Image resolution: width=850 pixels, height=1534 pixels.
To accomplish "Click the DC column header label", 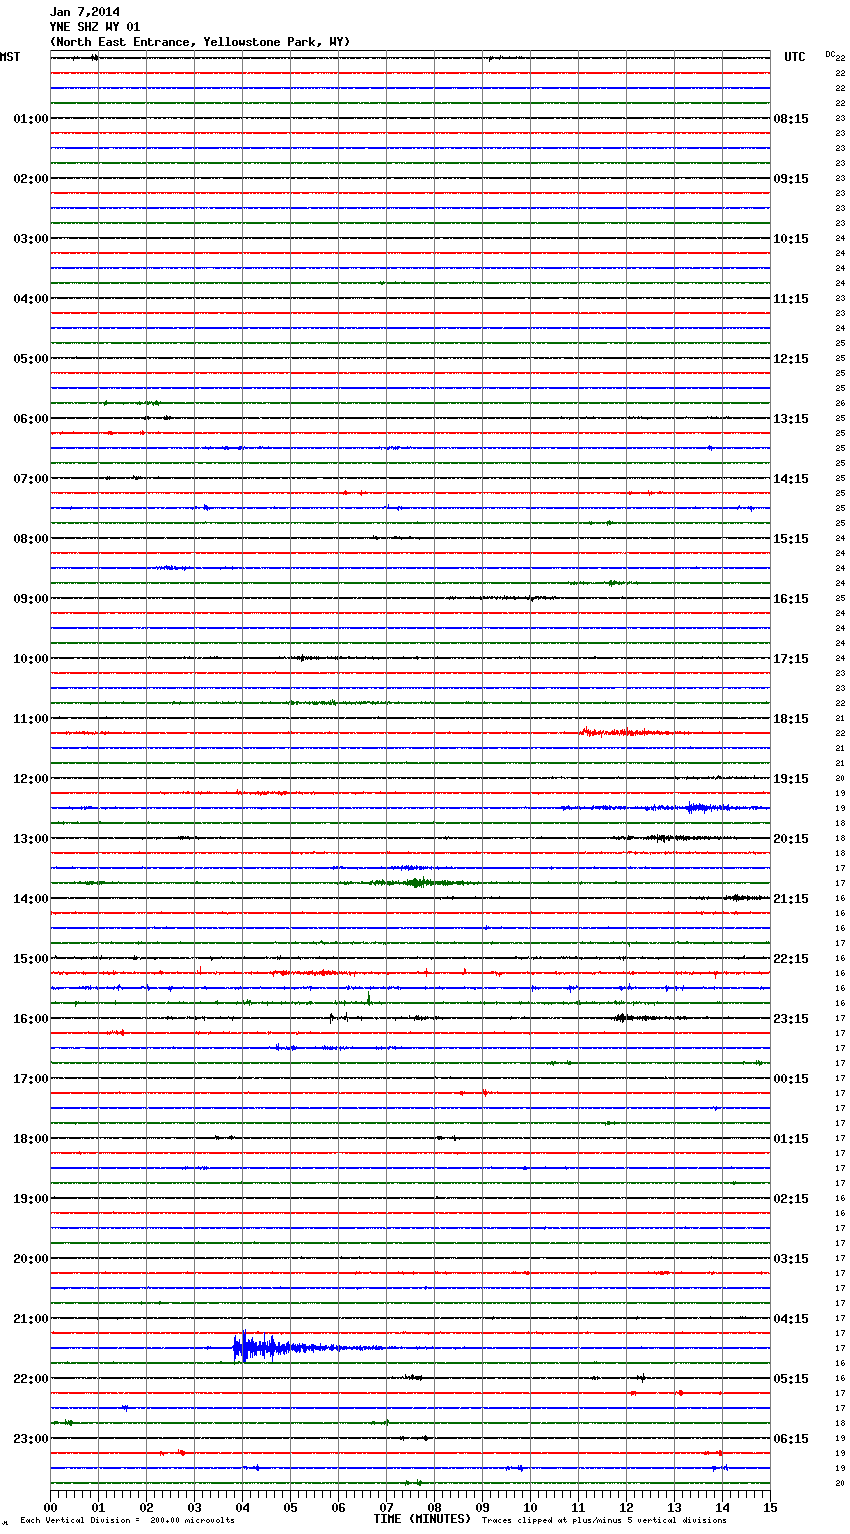I will 830,54.
